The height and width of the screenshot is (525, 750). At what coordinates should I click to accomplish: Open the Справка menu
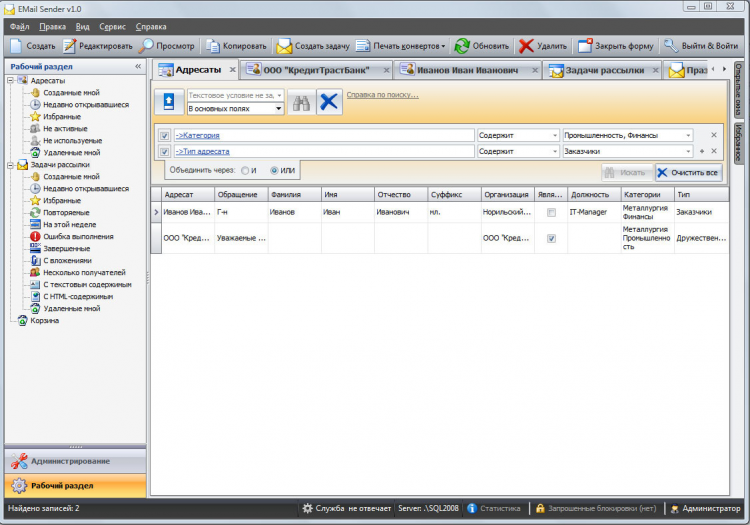[151, 27]
